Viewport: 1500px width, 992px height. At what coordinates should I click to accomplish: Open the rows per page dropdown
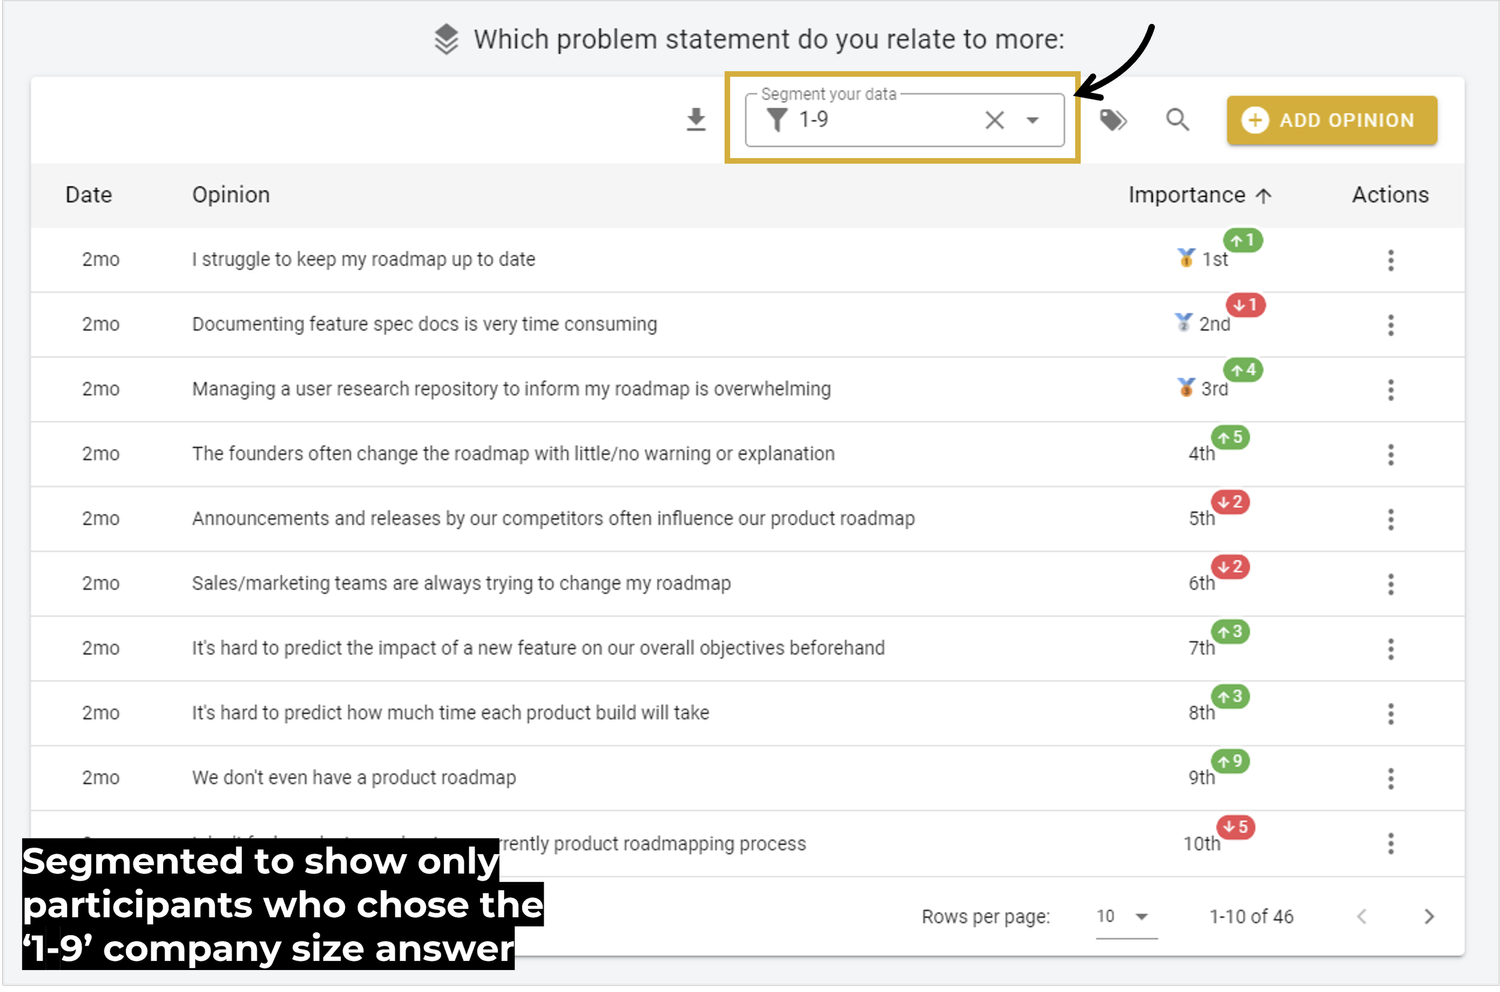point(1125,916)
